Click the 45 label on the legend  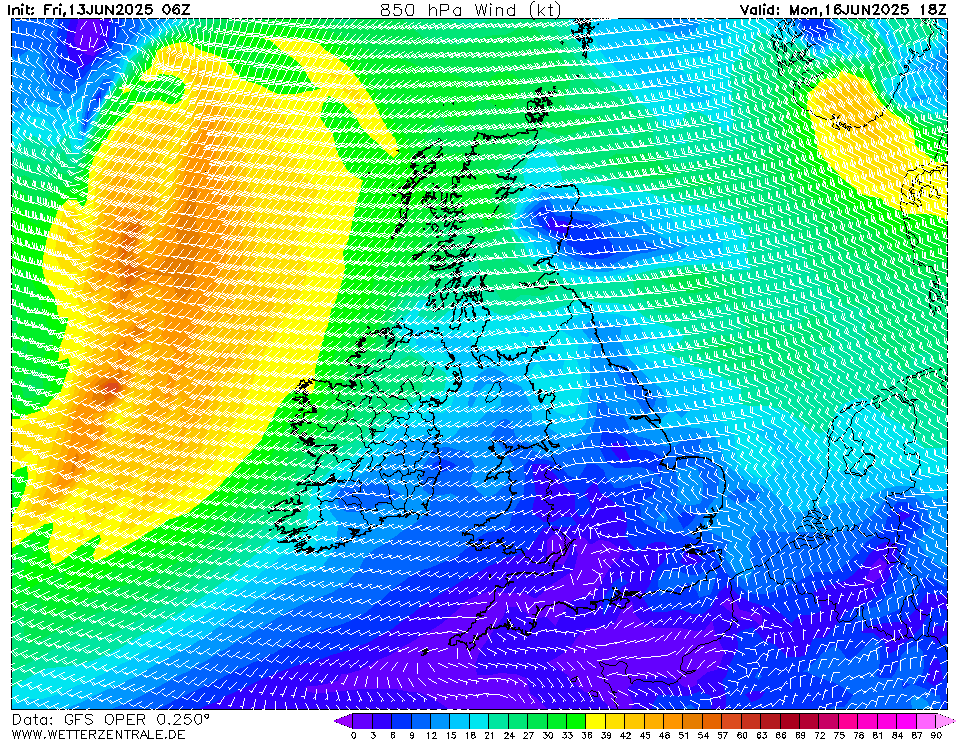coord(645,735)
